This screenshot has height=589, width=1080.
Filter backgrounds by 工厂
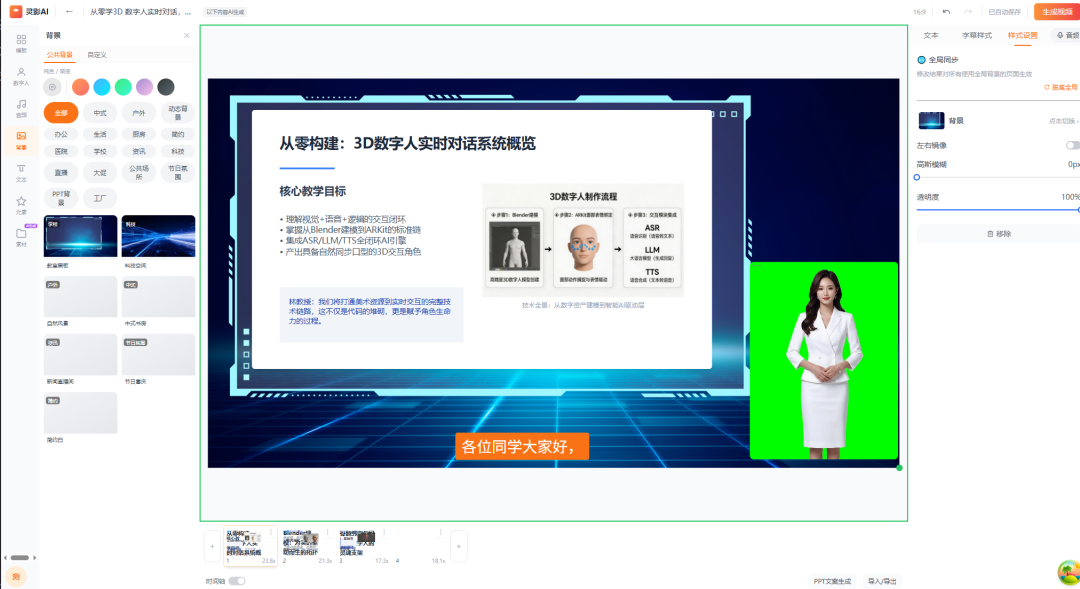pos(100,198)
